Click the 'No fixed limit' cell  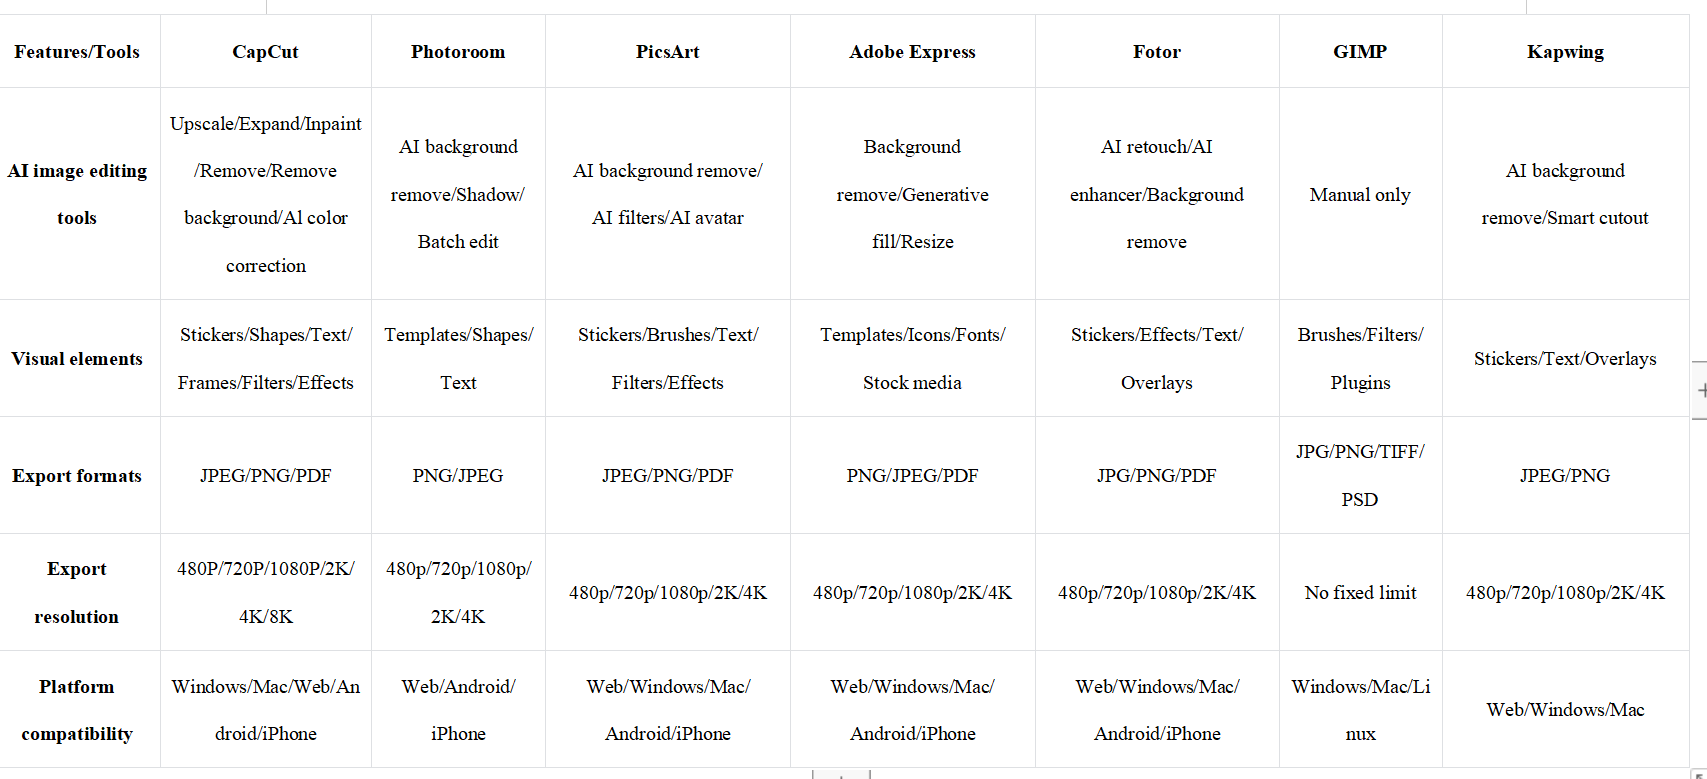tap(1360, 593)
